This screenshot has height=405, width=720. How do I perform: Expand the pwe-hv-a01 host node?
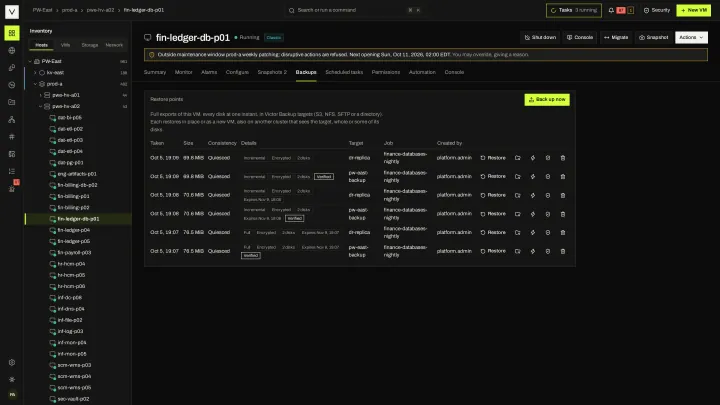click(40, 95)
